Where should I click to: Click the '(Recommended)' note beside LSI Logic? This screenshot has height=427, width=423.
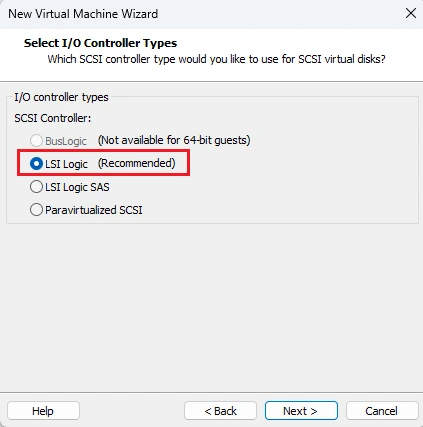(136, 163)
